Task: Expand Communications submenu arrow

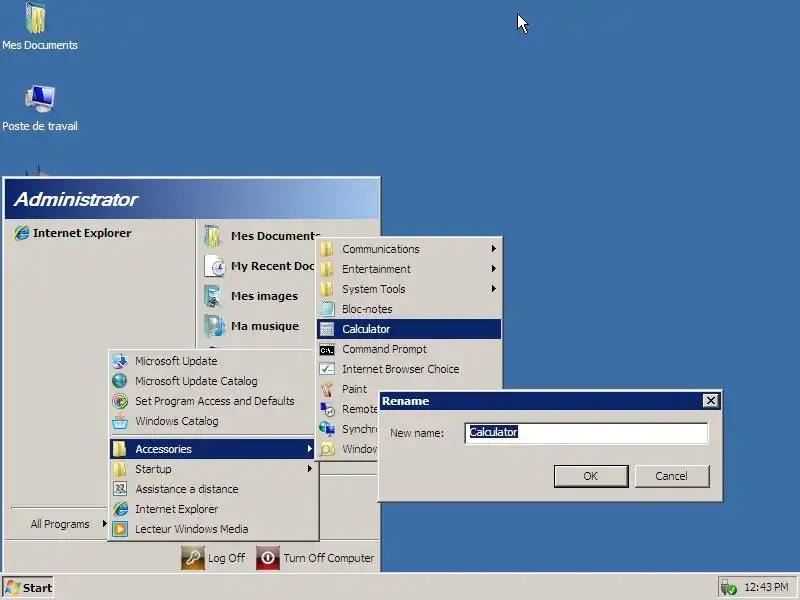Action: click(x=493, y=248)
